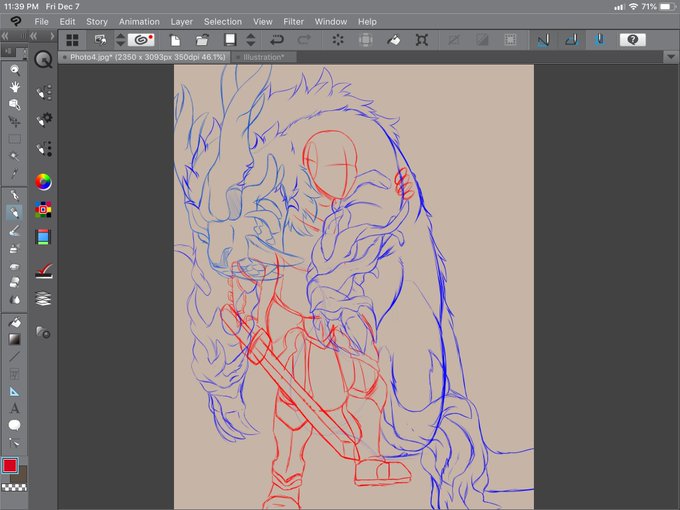Toggle Snap to Ruler
The height and width of the screenshot is (510, 680).
click(543, 40)
